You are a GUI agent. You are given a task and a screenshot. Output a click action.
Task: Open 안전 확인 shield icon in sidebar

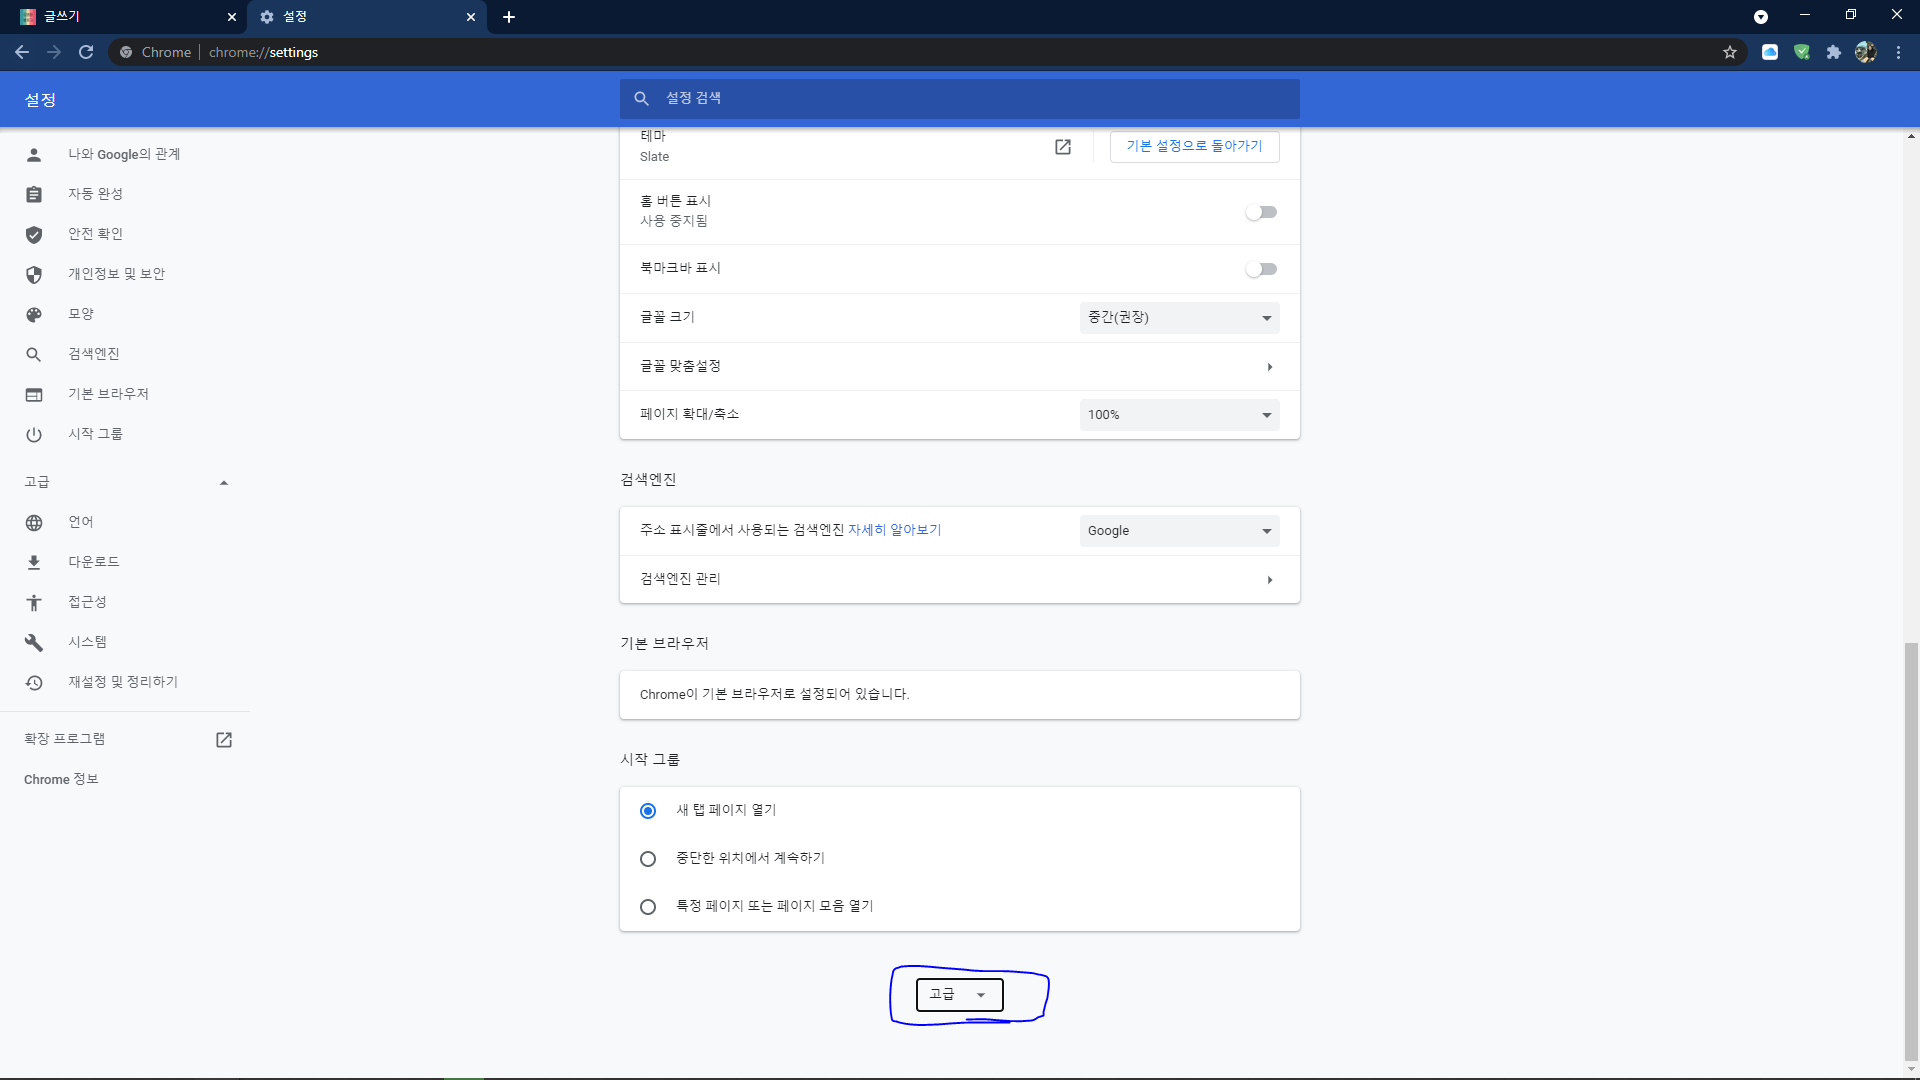(34, 234)
